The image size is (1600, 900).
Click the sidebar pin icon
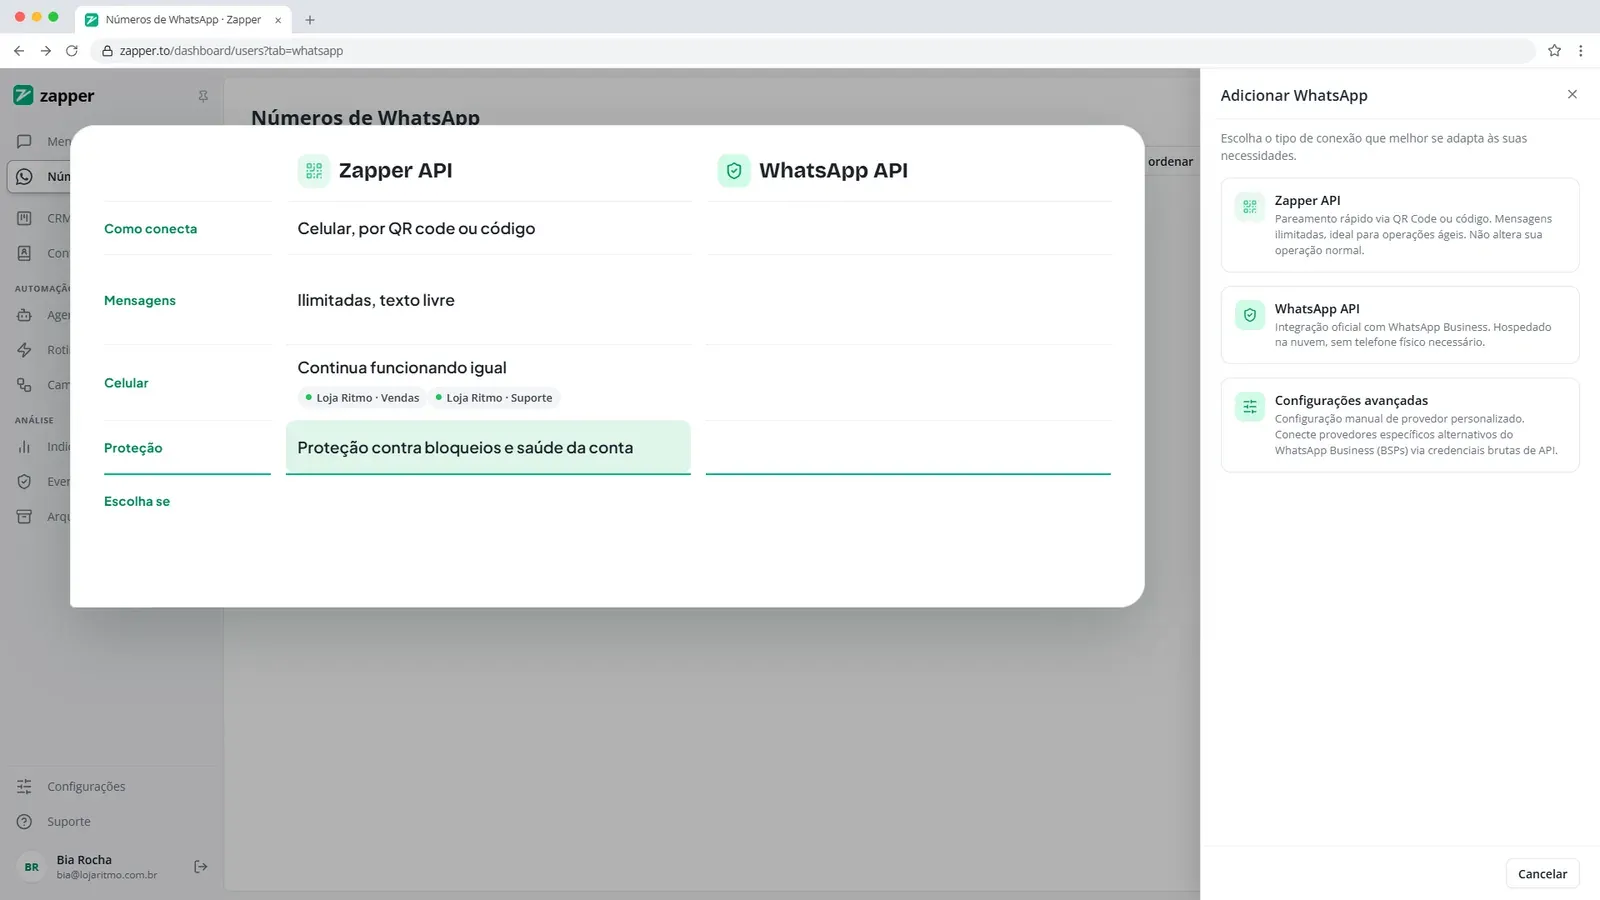(203, 96)
